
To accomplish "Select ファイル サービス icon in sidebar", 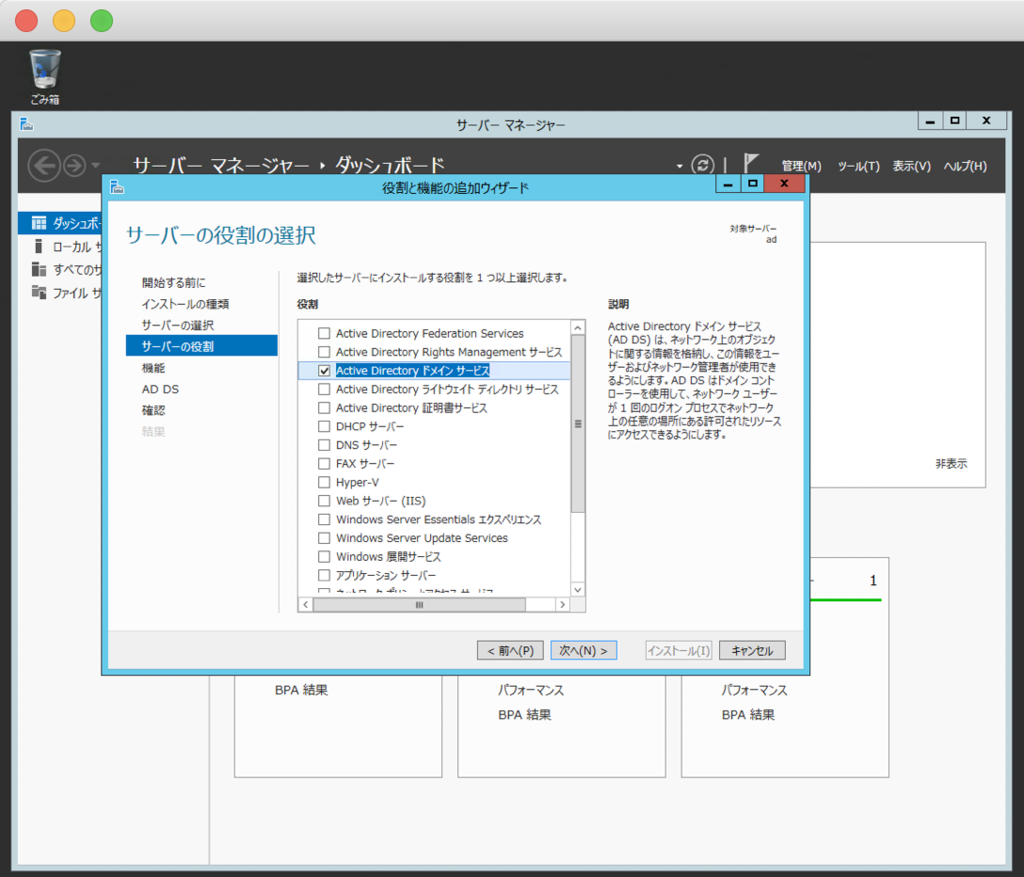I will pos(39,293).
